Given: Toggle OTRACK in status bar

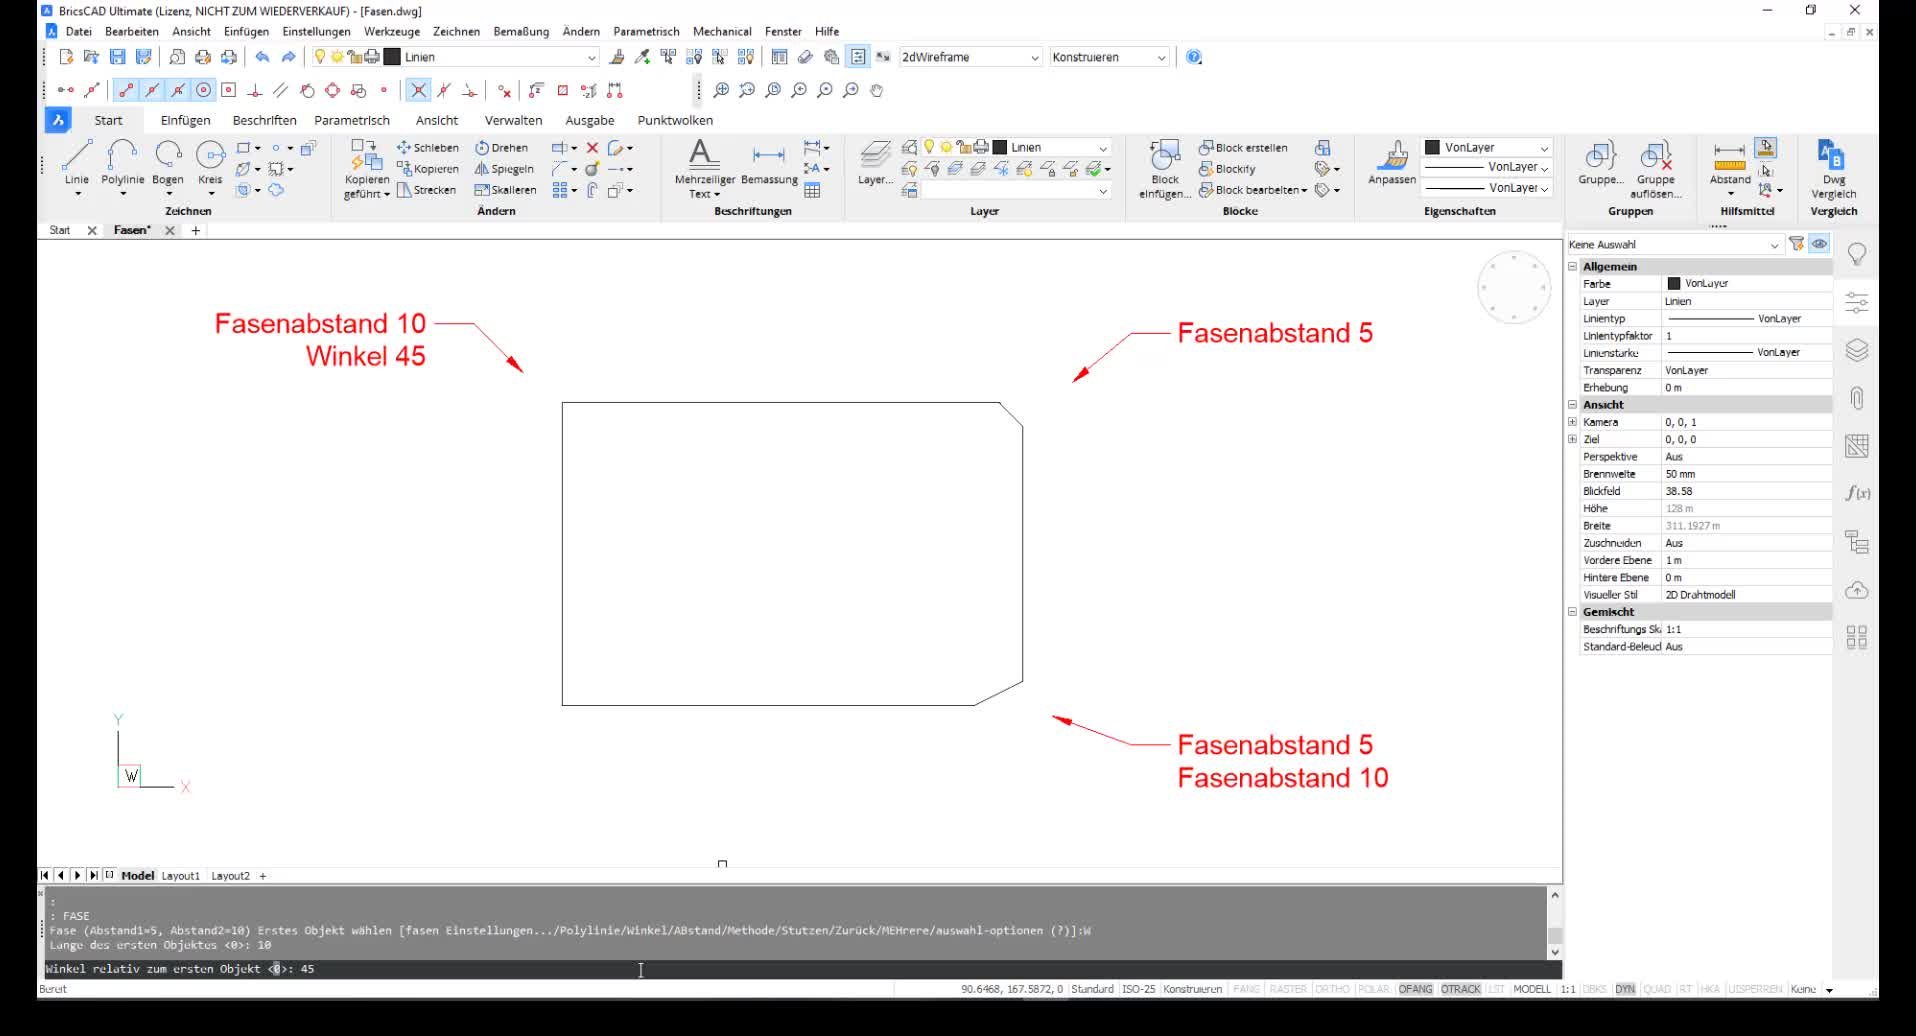Looking at the screenshot, I should point(1460,989).
